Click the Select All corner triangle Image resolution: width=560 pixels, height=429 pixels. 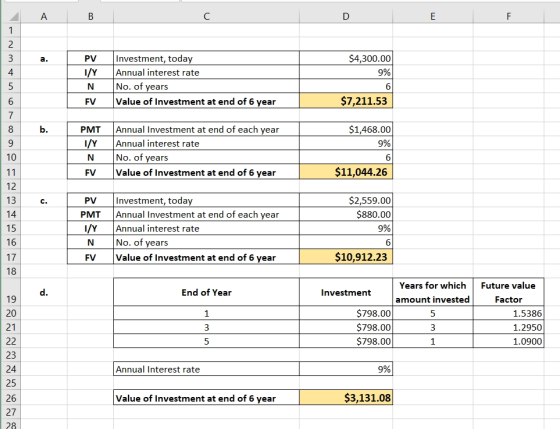pos(14,17)
